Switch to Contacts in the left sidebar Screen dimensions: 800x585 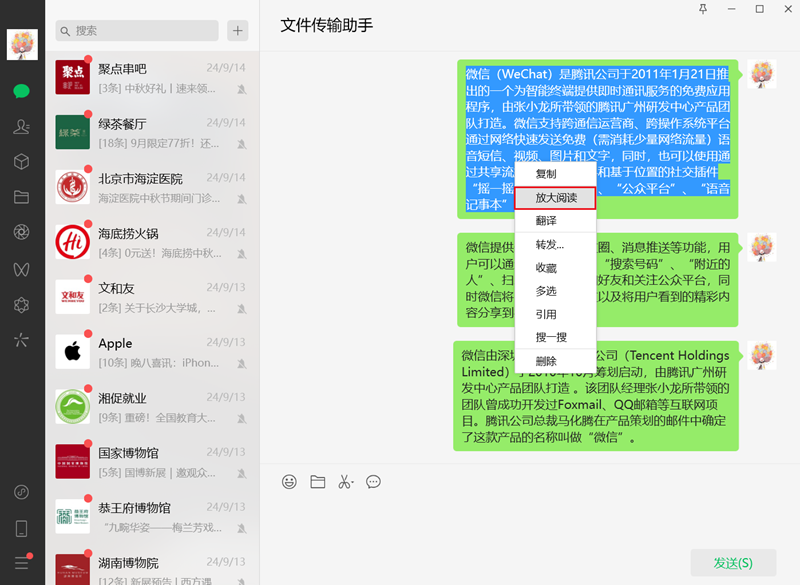tap(22, 126)
